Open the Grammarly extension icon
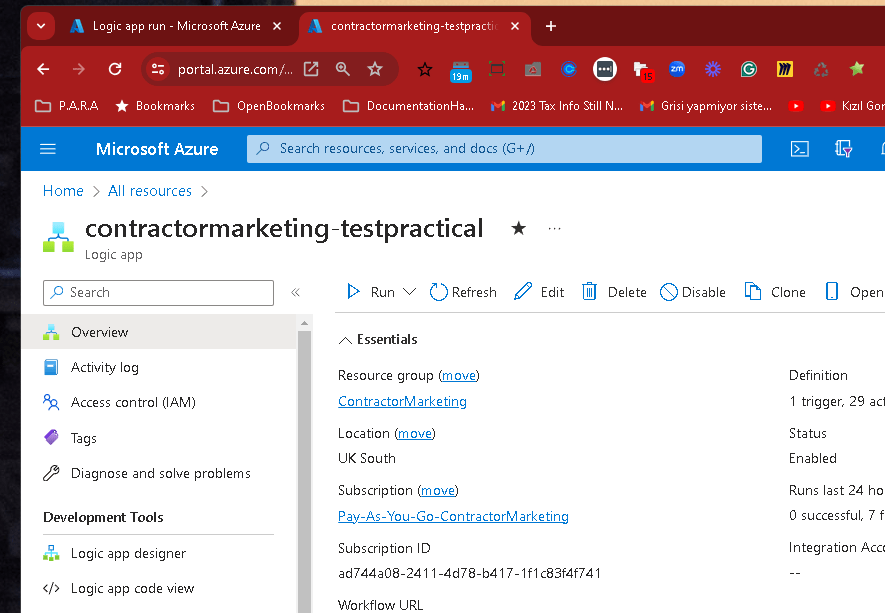 click(749, 69)
